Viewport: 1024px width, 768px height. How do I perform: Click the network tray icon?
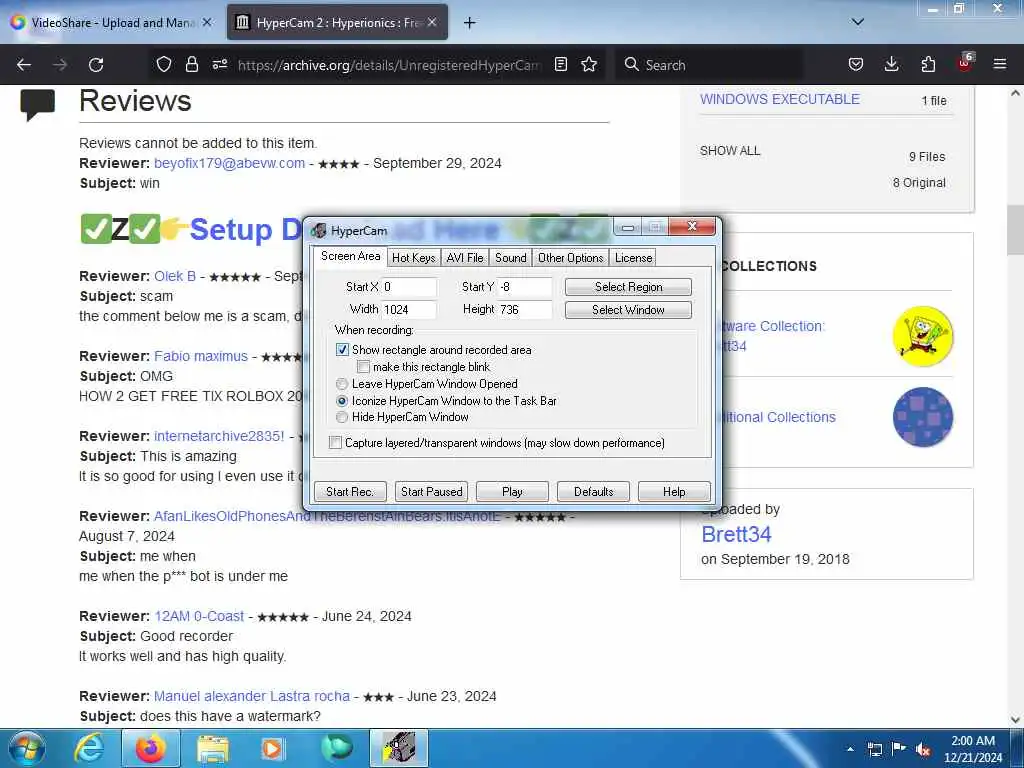click(x=874, y=749)
